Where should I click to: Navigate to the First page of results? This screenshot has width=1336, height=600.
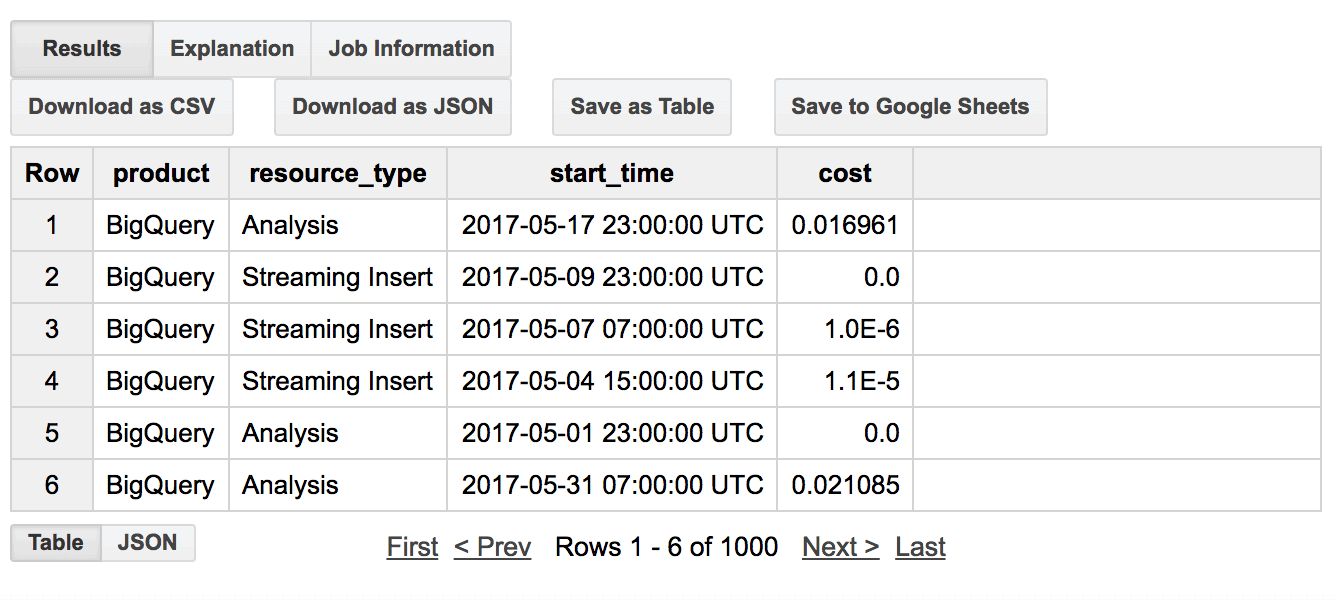click(x=412, y=546)
